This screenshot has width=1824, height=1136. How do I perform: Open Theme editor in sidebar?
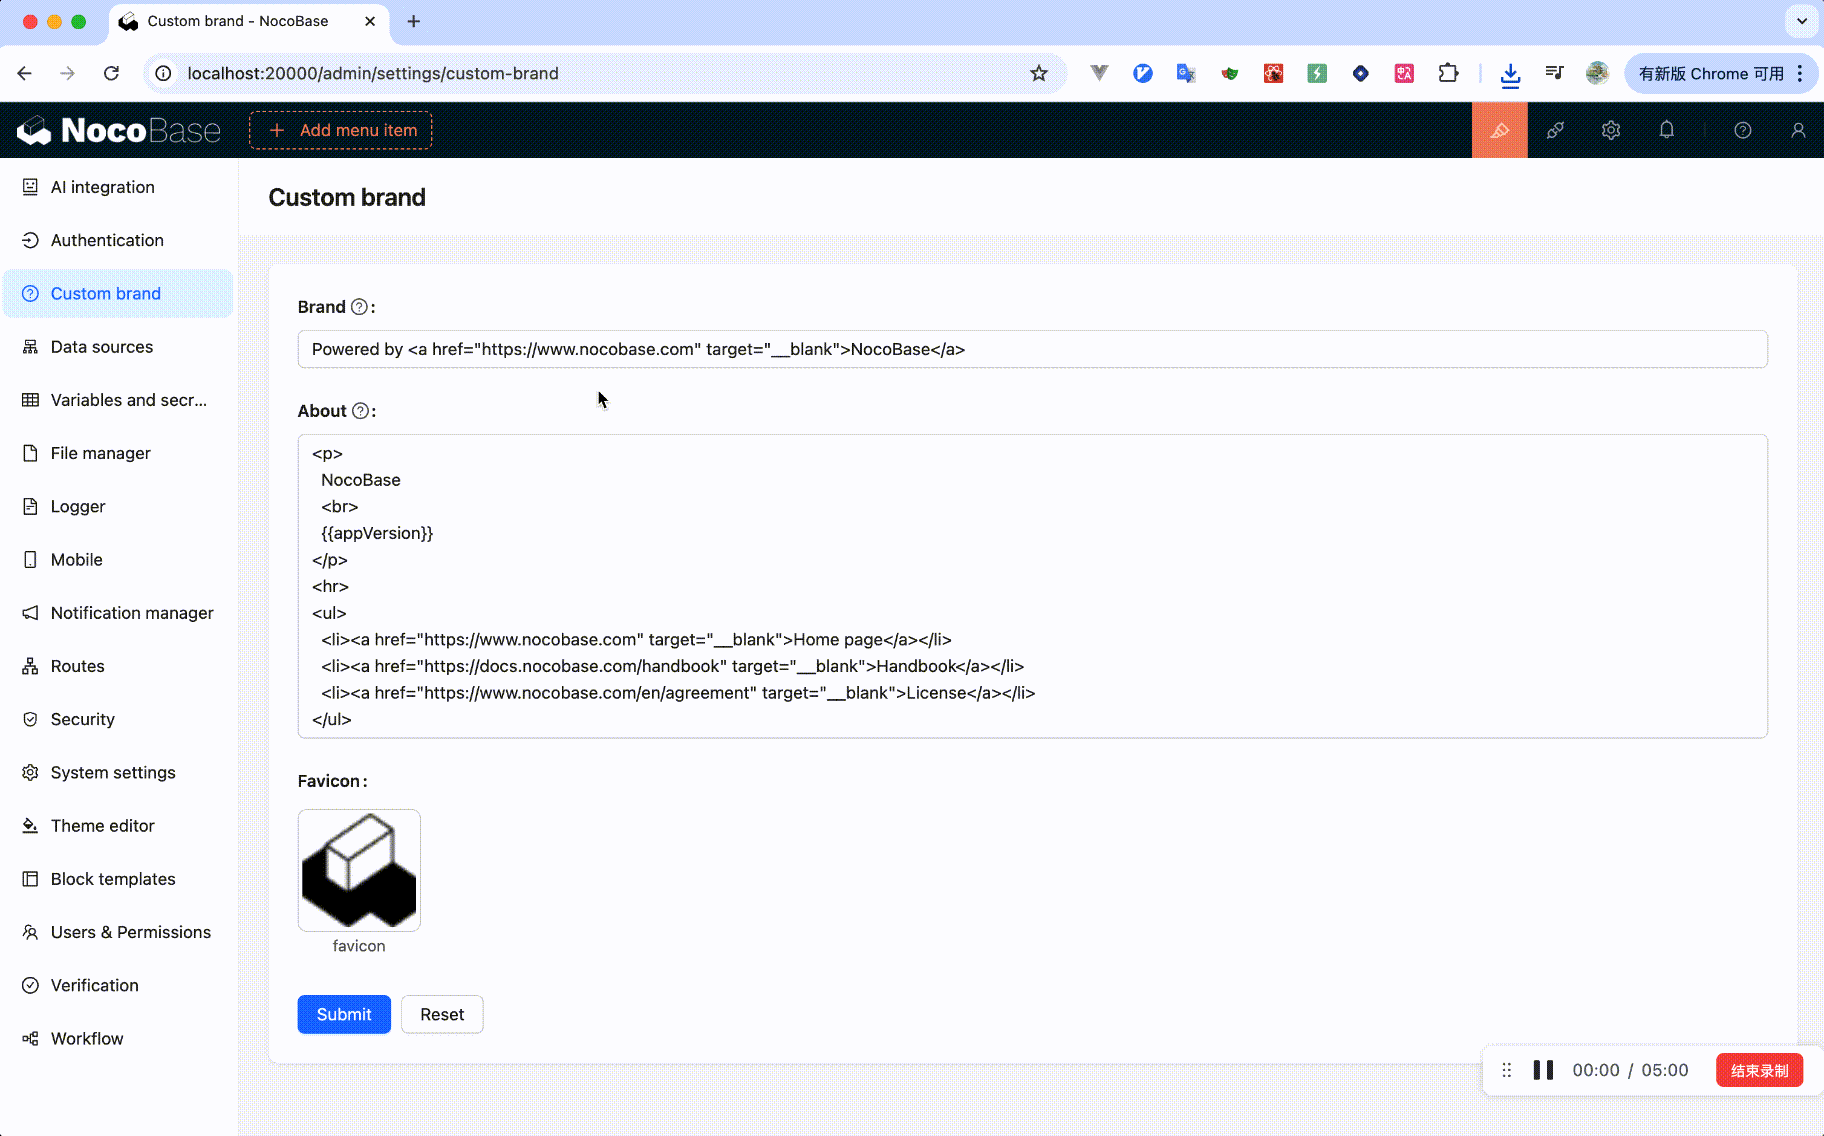[x=102, y=826]
